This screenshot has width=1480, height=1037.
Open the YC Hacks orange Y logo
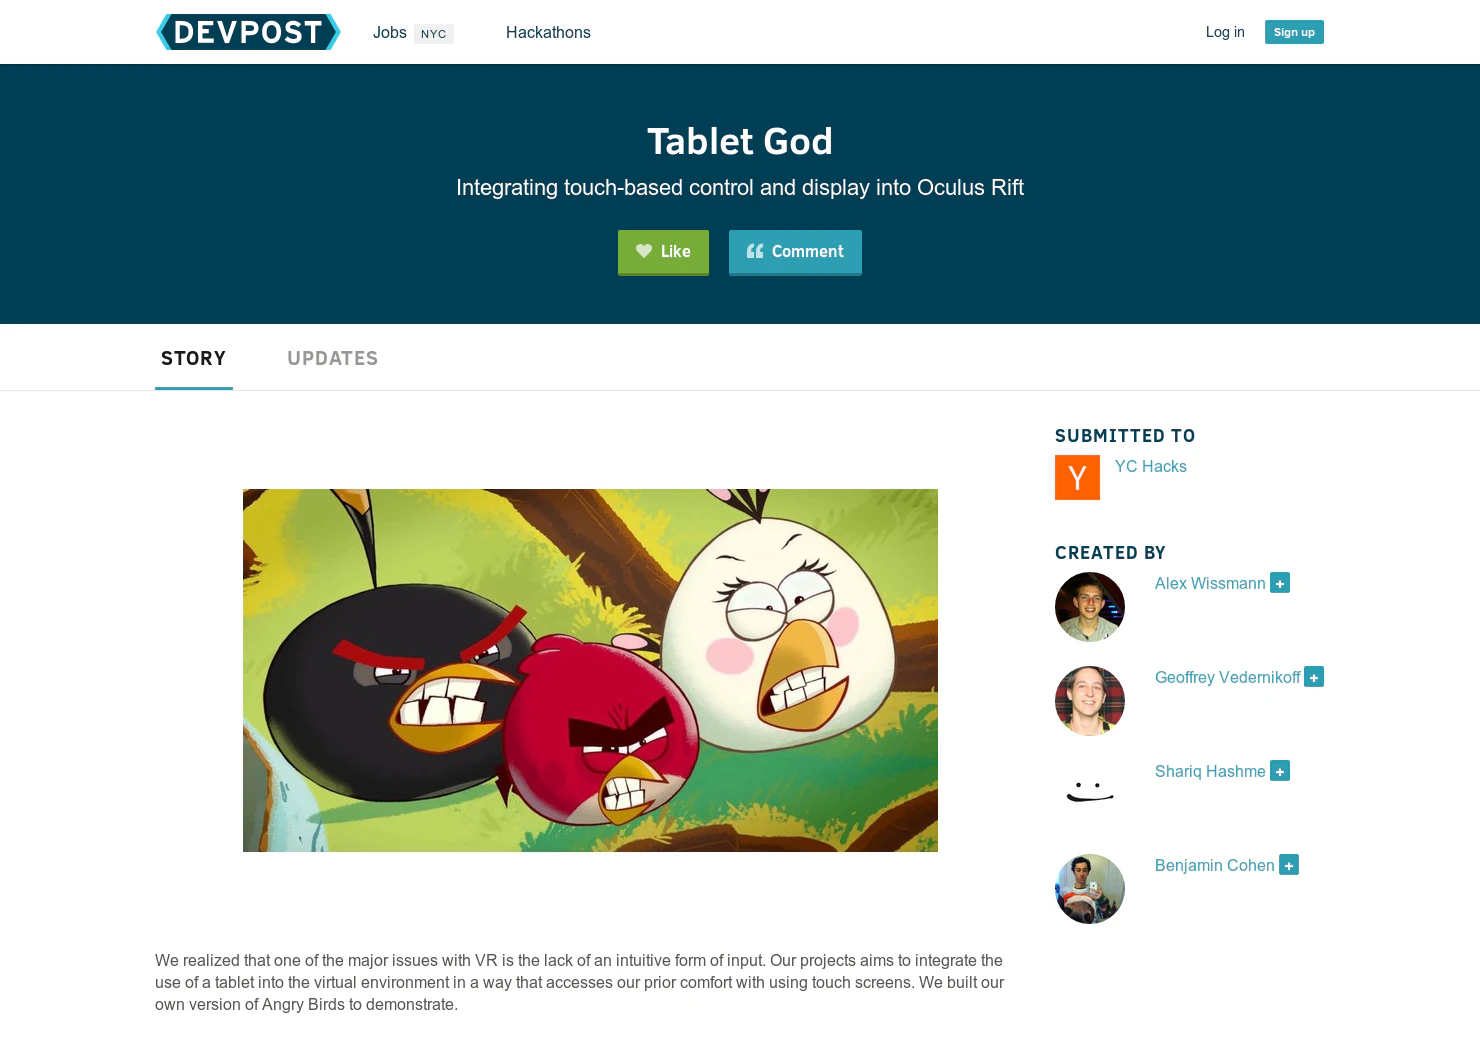tap(1077, 477)
